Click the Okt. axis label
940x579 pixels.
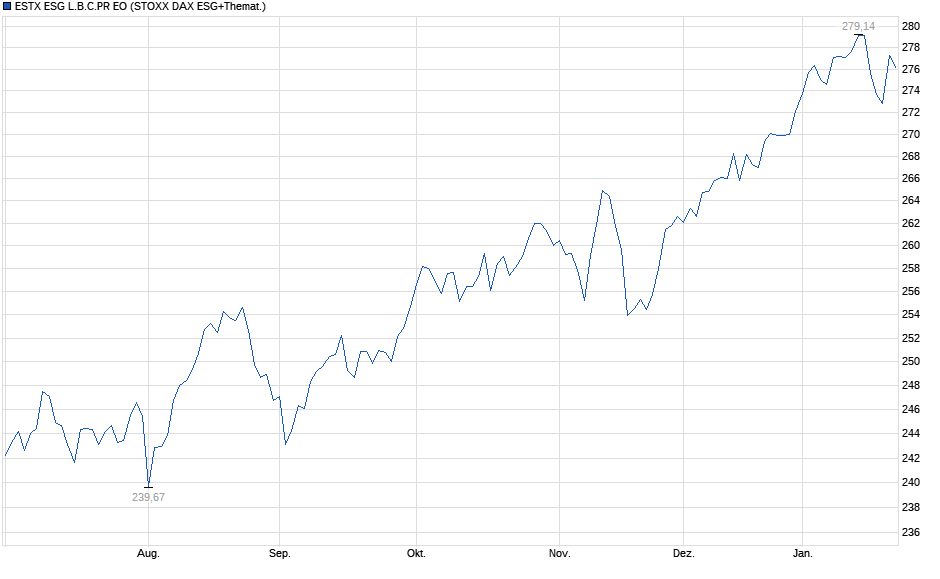[x=416, y=551]
